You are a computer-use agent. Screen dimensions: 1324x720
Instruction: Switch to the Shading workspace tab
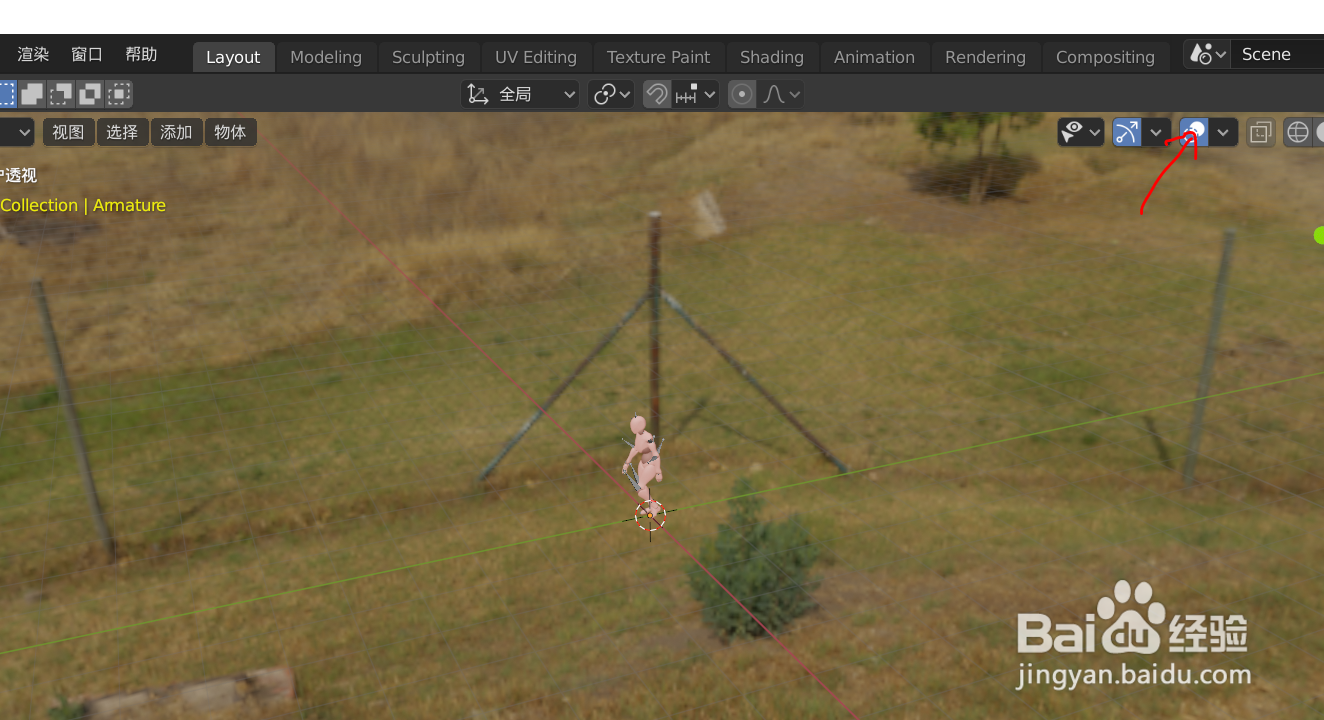coord(772,57)
